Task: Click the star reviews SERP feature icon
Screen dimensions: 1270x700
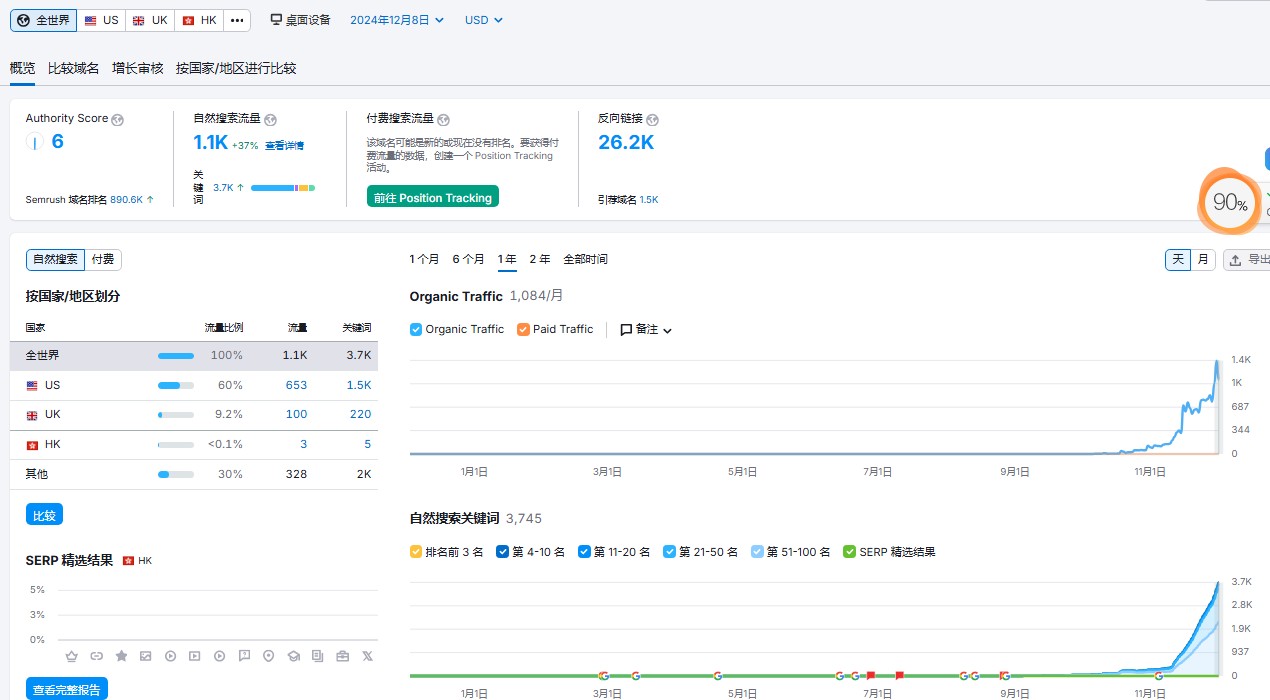Action: (121, 656)
